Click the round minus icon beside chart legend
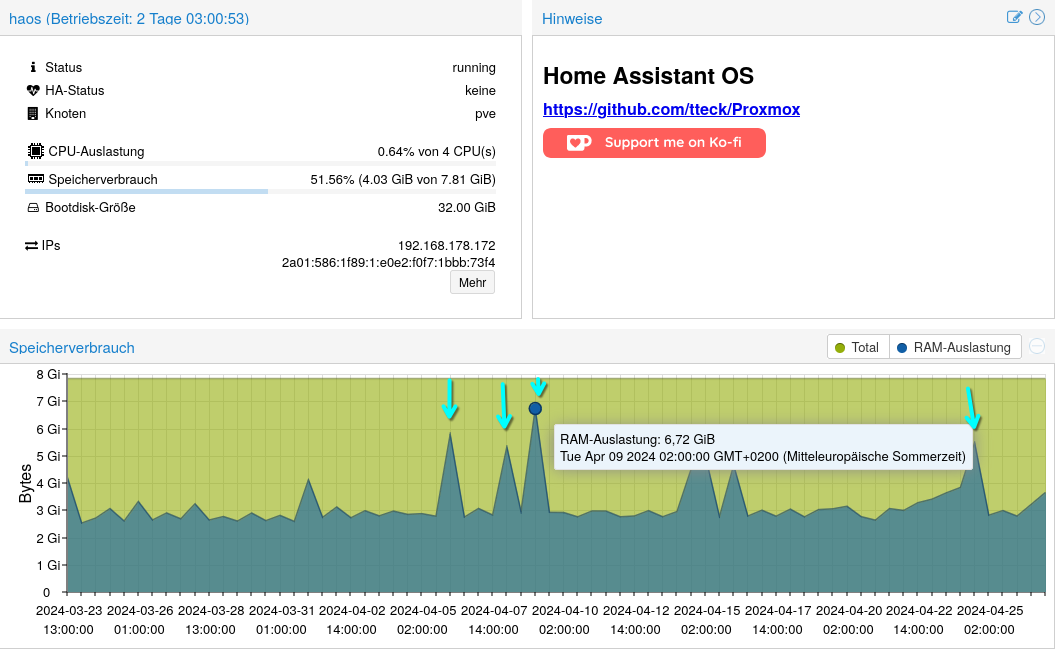 [x=1037, y=347]
